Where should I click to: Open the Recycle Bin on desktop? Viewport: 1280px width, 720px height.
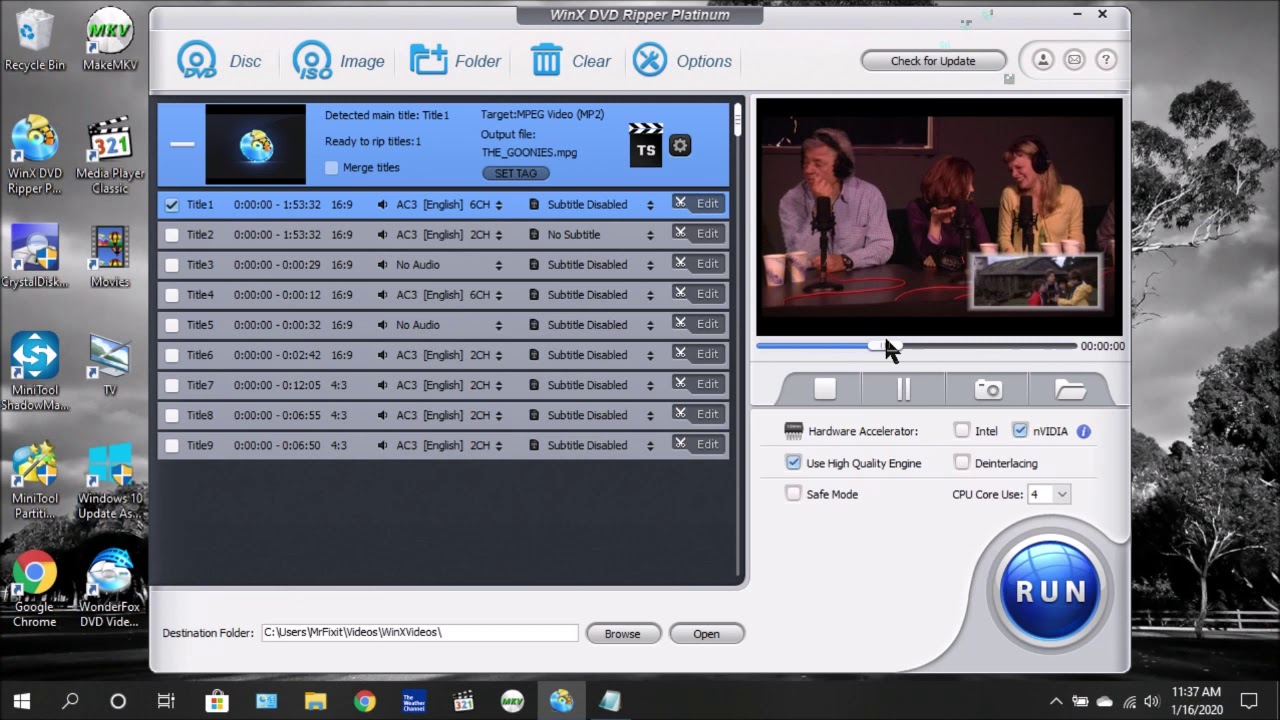pos(35,40)
